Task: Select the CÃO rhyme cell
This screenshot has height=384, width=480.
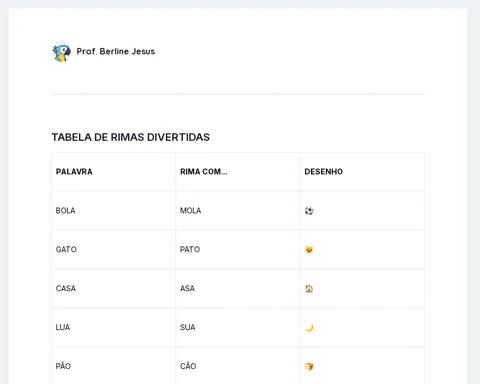Action: coord(238,366)
